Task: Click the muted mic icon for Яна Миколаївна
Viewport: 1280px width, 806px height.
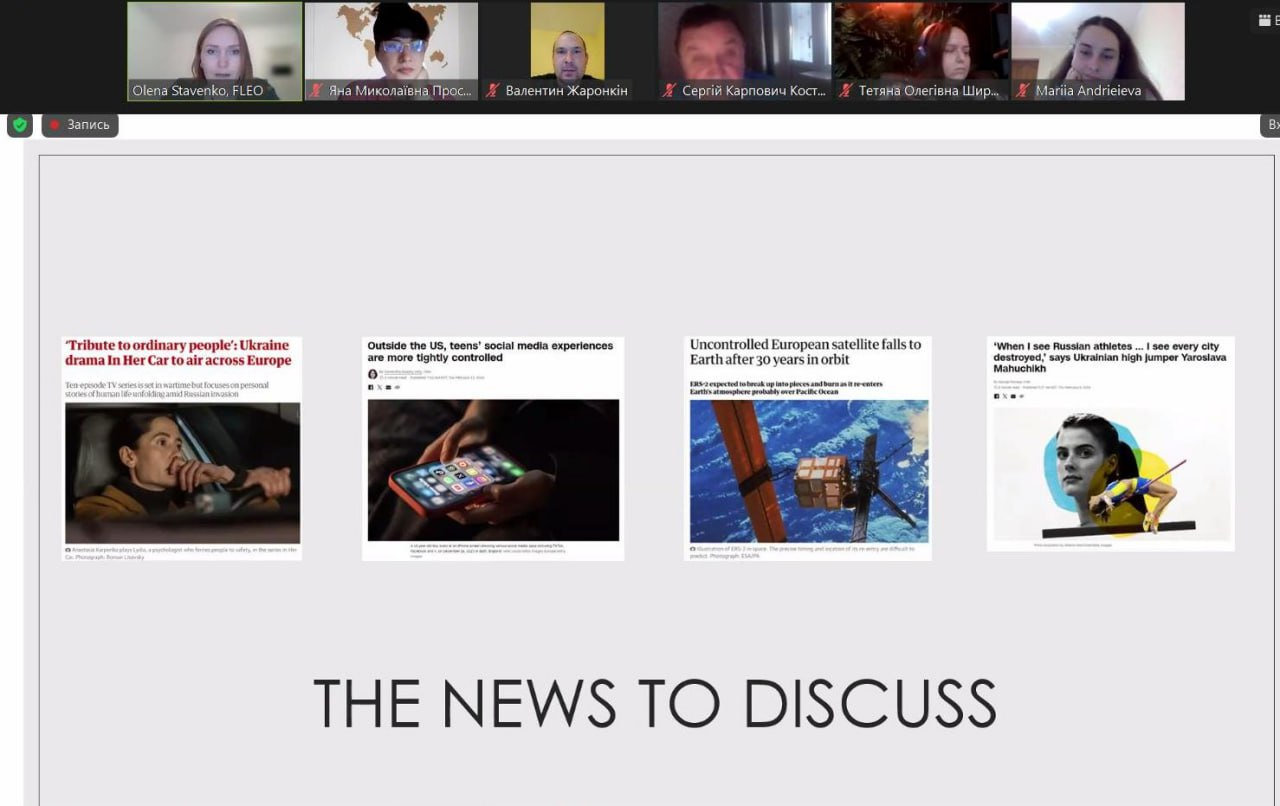Action: click(316, 91)
